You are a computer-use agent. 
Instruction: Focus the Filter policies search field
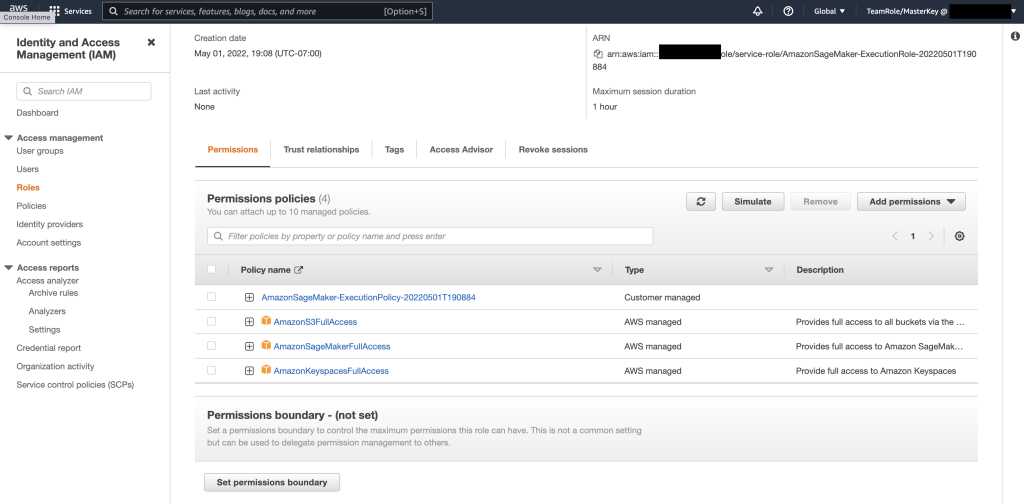430,236
